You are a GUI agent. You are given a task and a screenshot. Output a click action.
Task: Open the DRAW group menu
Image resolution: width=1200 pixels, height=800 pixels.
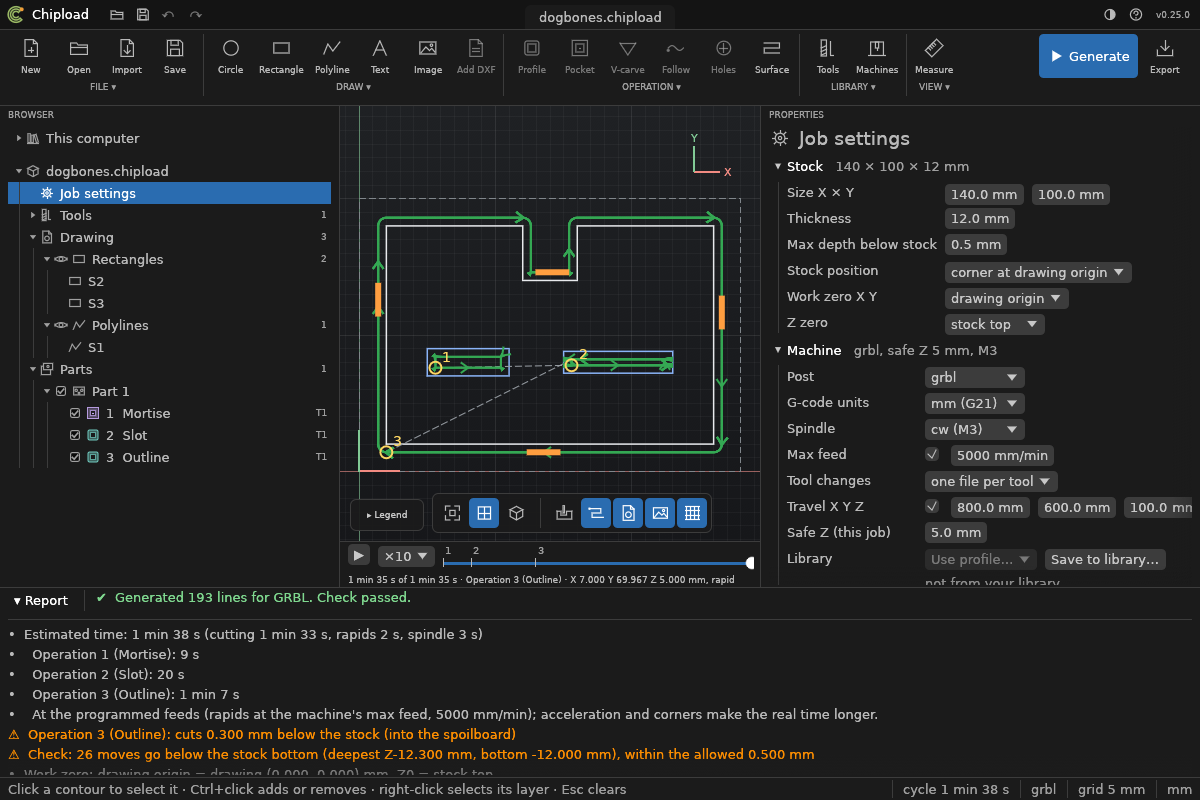click(x=354, y=87)
